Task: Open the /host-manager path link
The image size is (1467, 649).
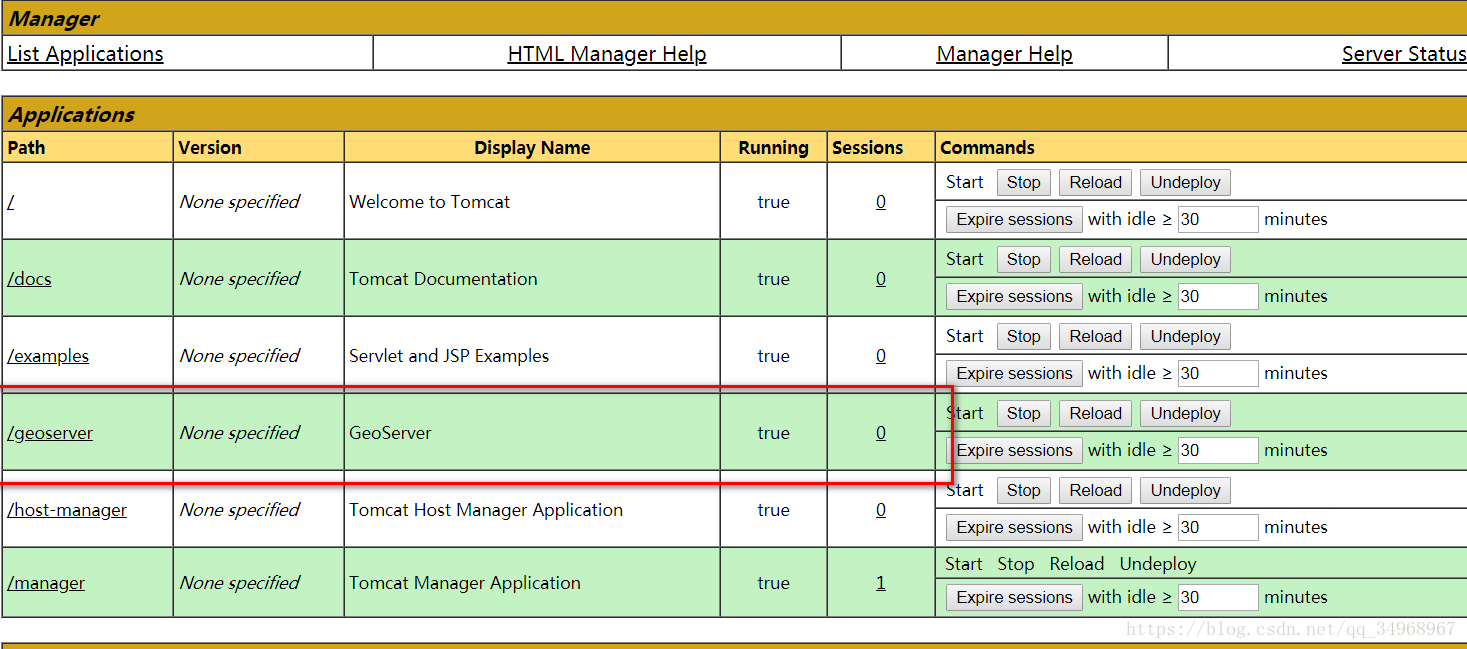Action: pos(67,510)
